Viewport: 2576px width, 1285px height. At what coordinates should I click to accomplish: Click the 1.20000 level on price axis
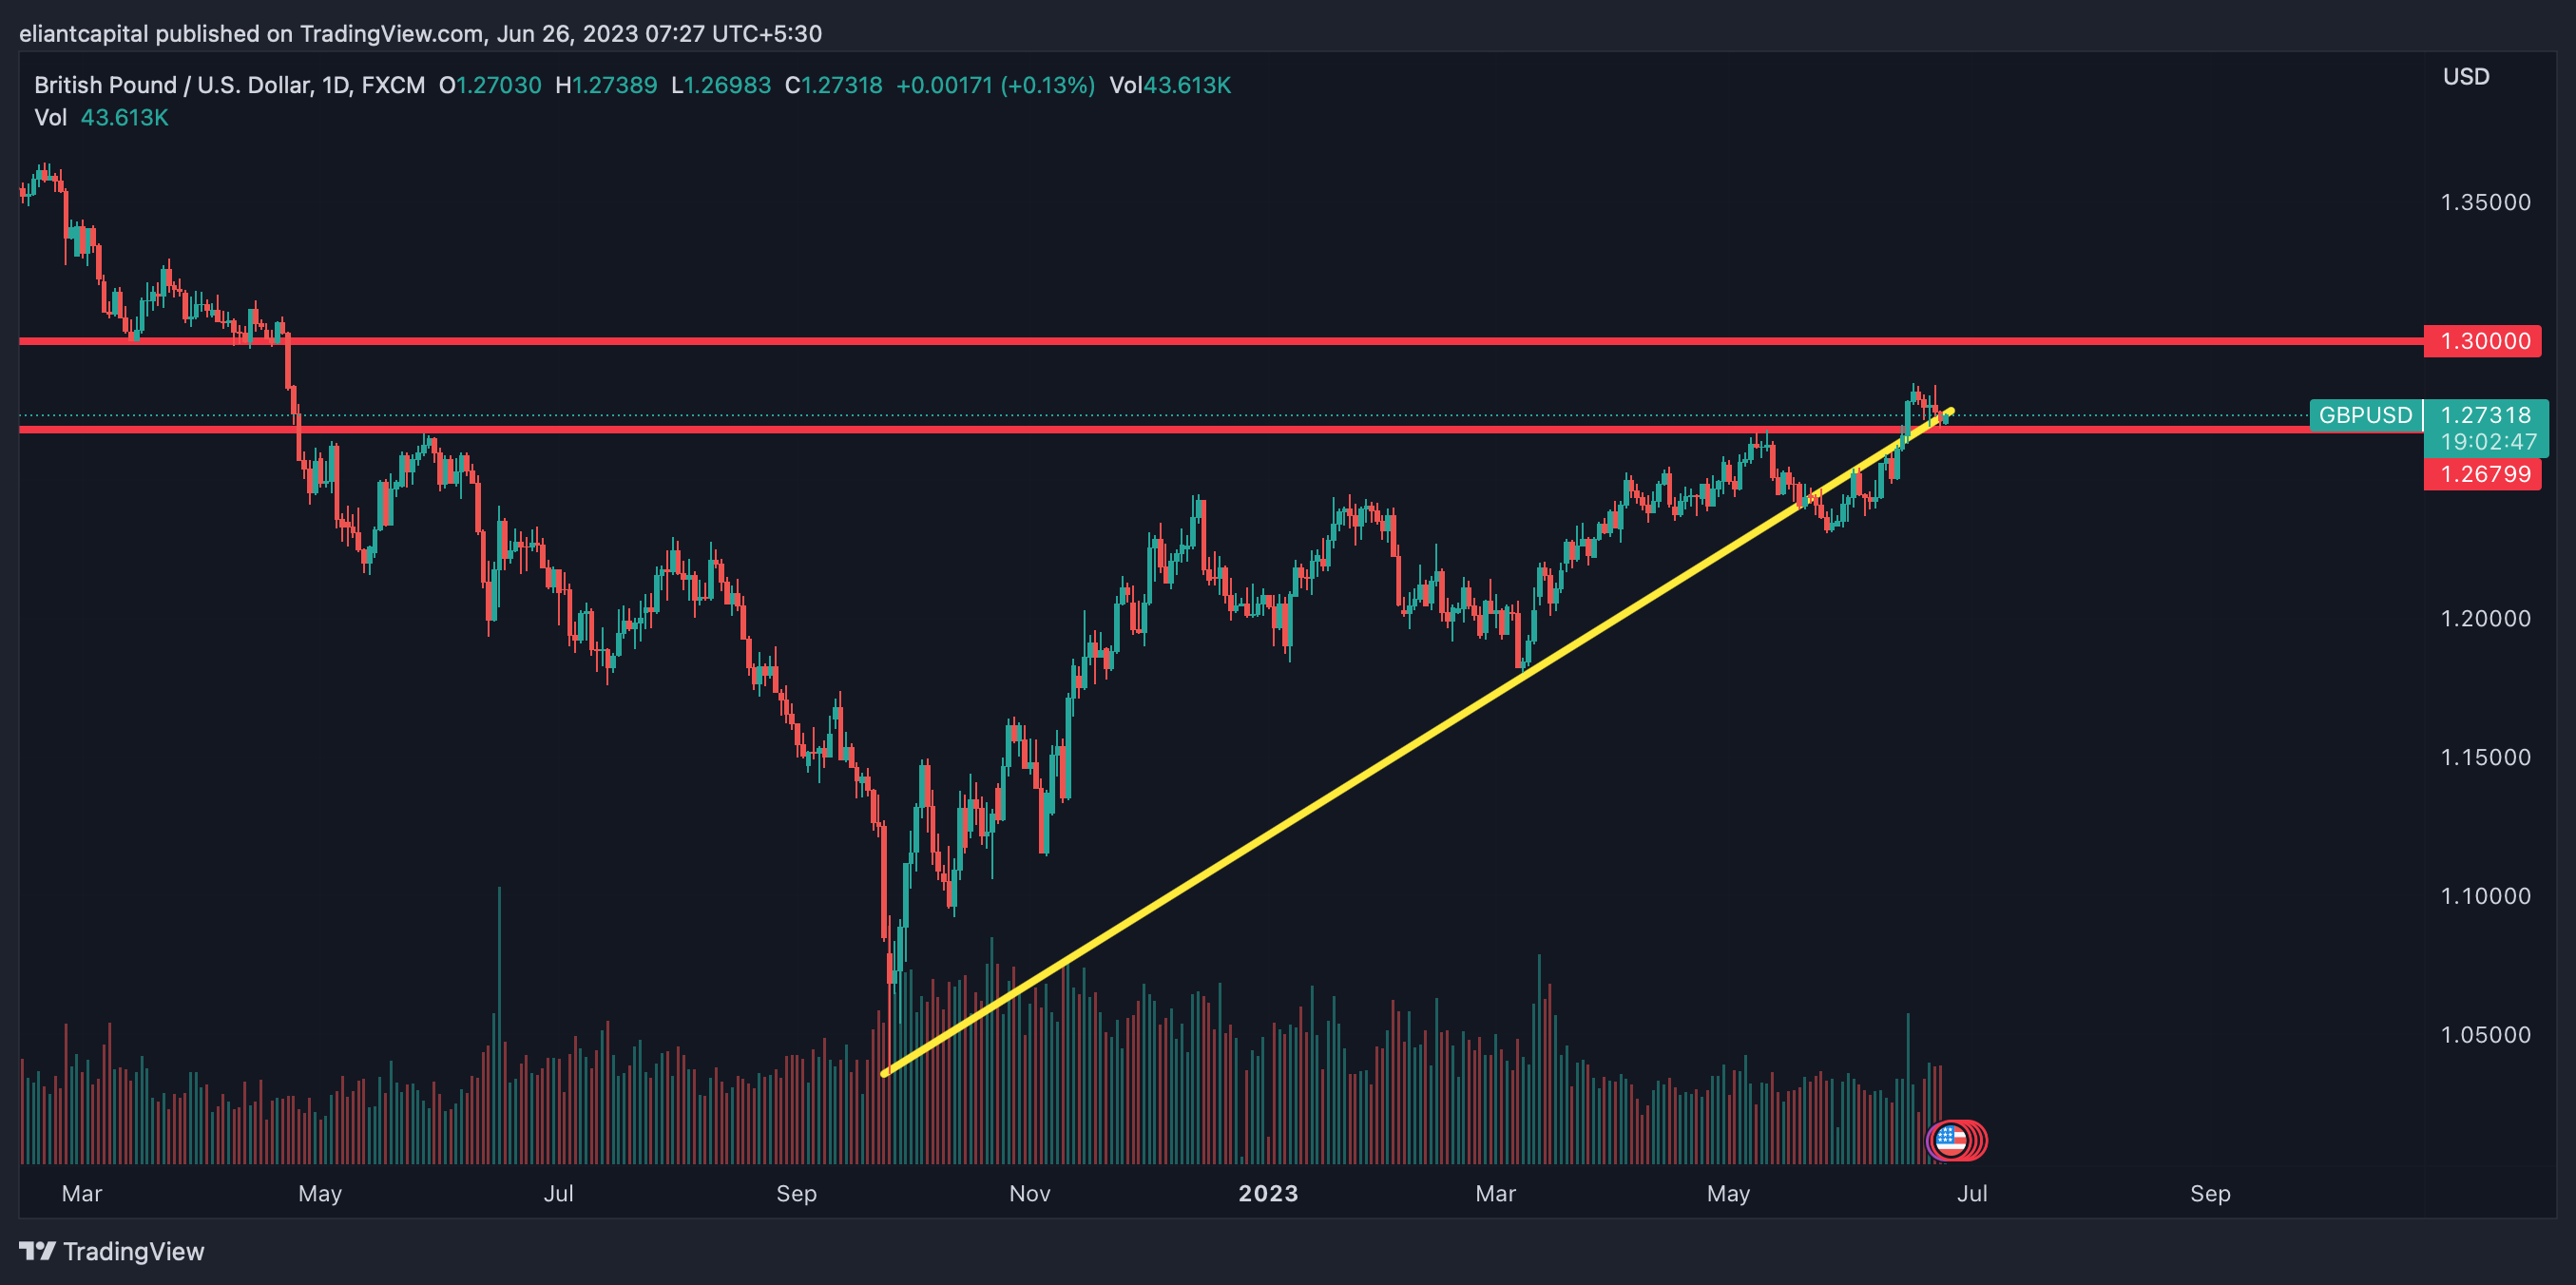[x=2485, y=618]
